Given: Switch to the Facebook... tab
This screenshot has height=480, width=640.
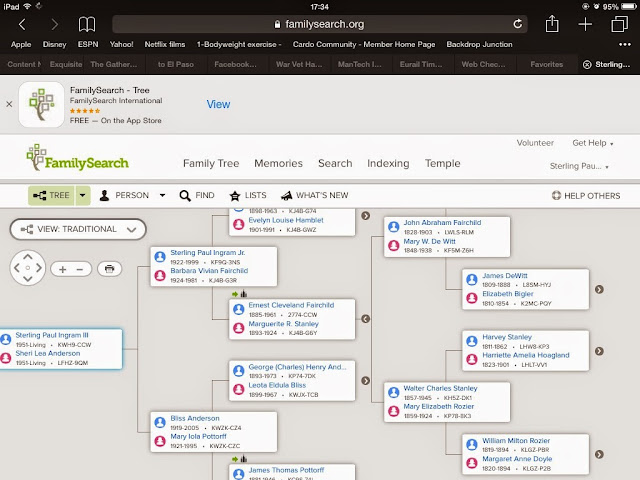Looking at the screenshot, I should [x=235, y=64].
